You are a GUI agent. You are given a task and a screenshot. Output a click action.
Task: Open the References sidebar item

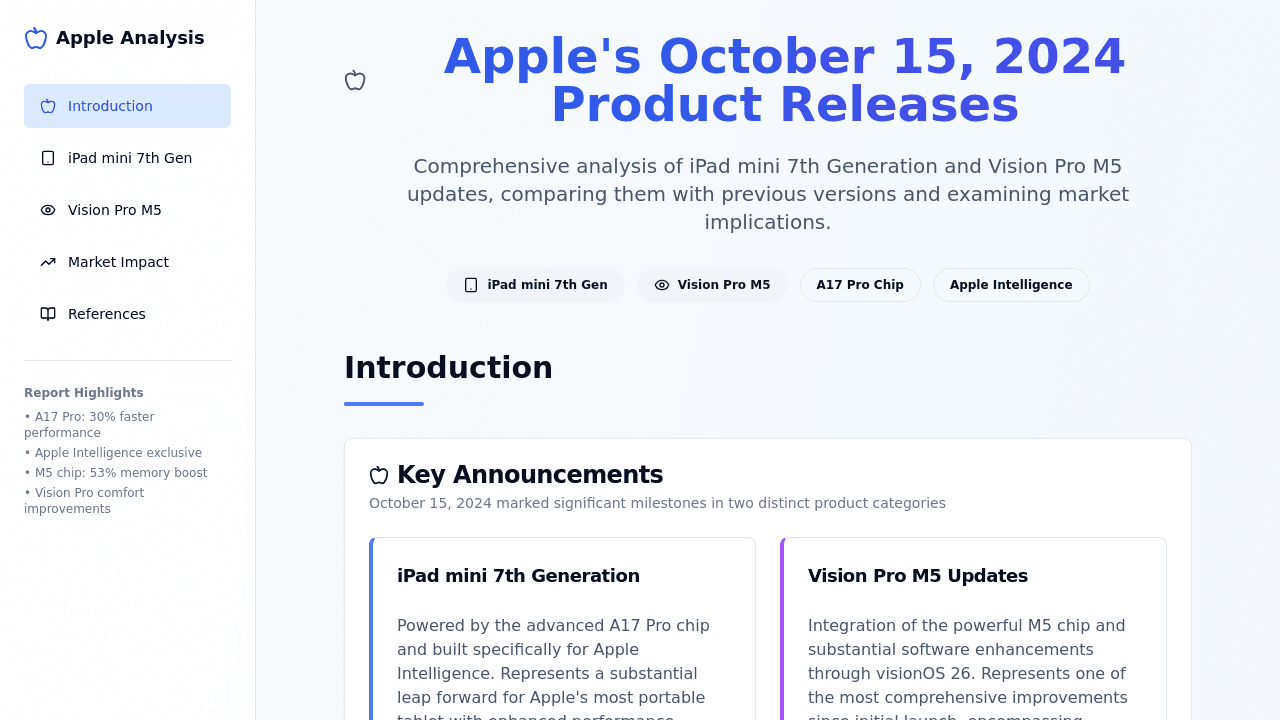107,314
